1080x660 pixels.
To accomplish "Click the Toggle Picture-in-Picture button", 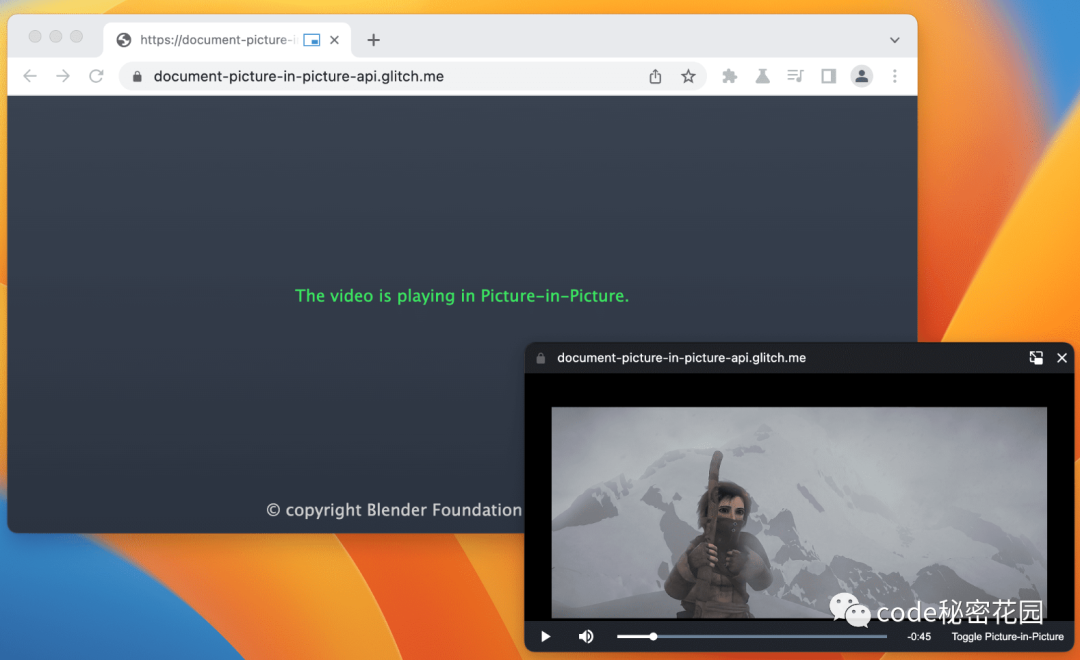I will pos(1008,637).
